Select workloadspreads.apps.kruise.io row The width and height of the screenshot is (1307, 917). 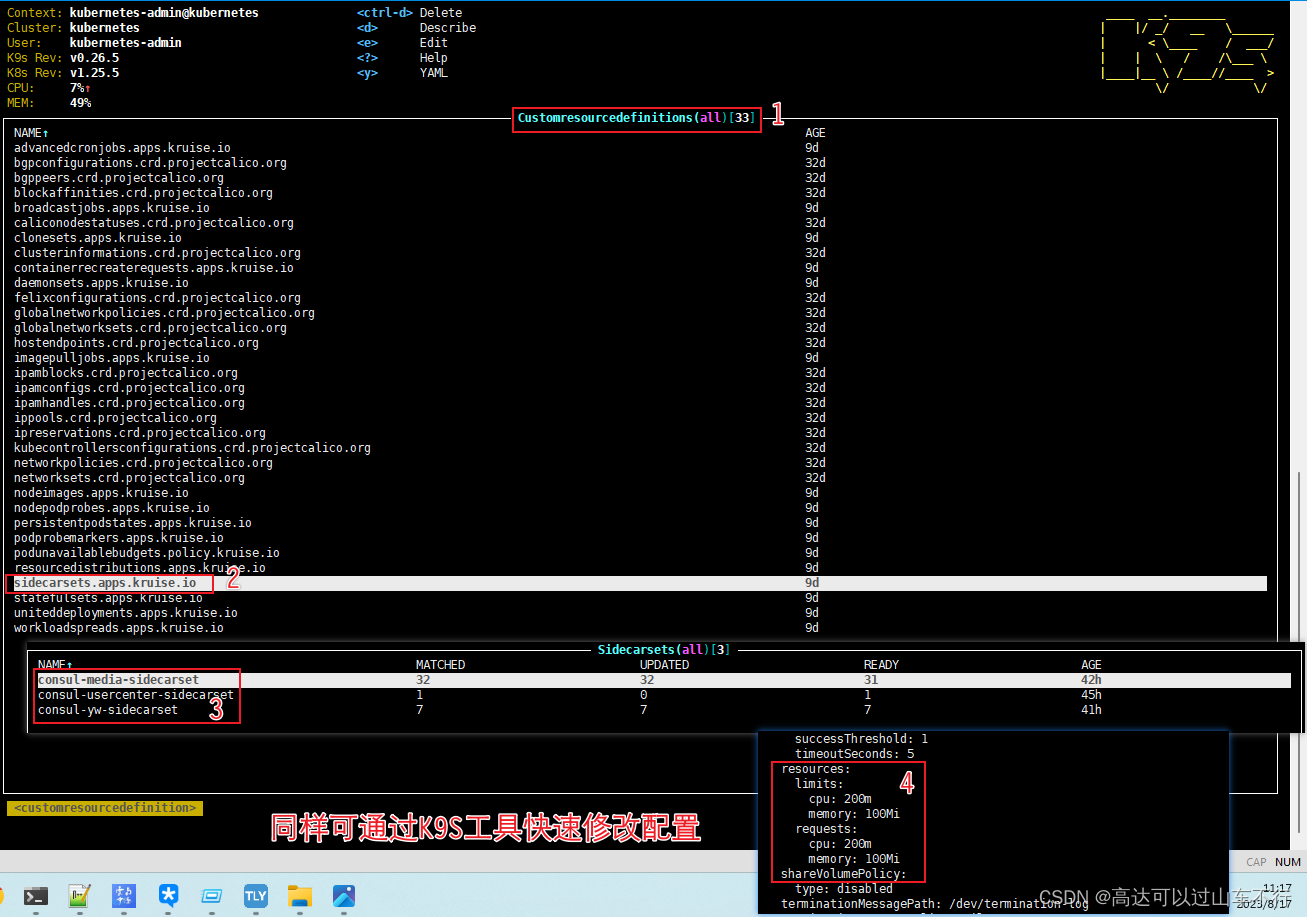640,628
